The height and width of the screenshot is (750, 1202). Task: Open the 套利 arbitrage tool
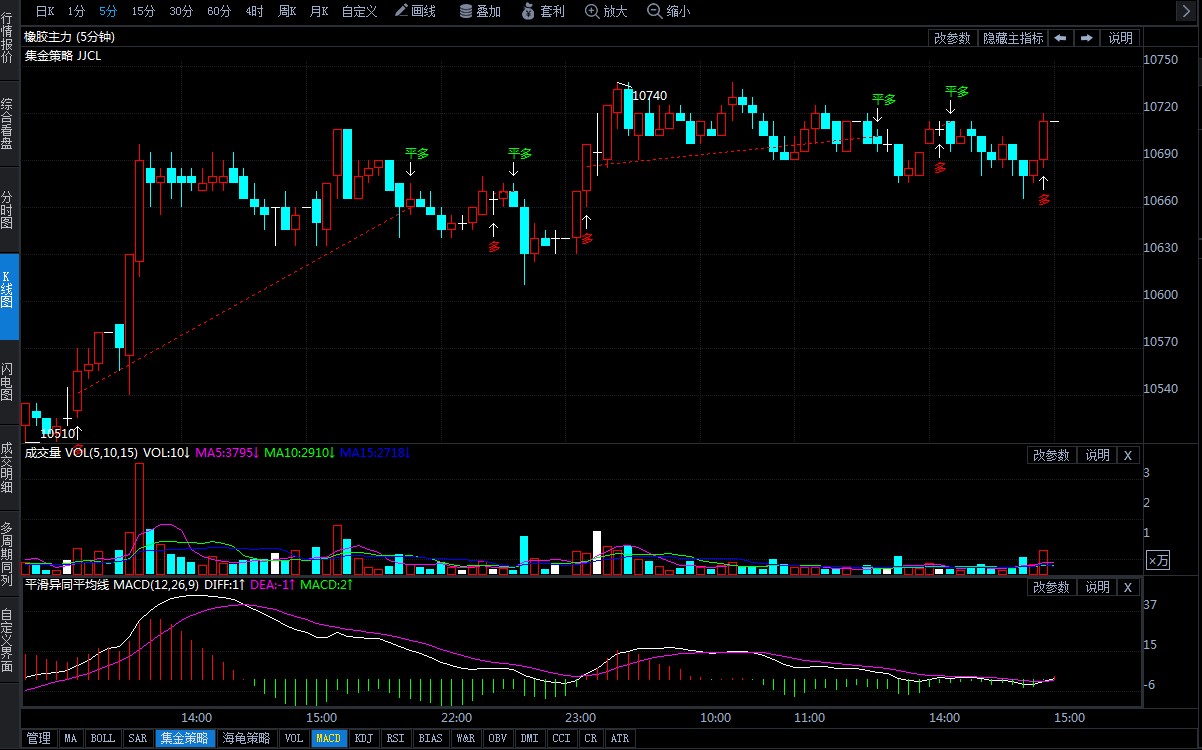(x=543, y=11)
